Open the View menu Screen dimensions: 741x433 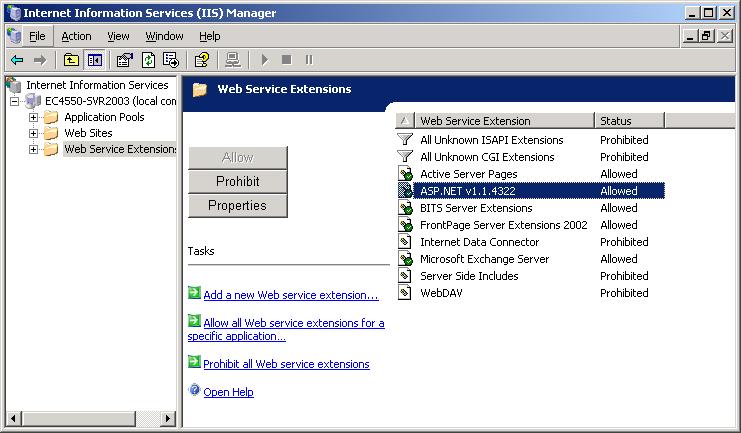[x=118, y=36]
